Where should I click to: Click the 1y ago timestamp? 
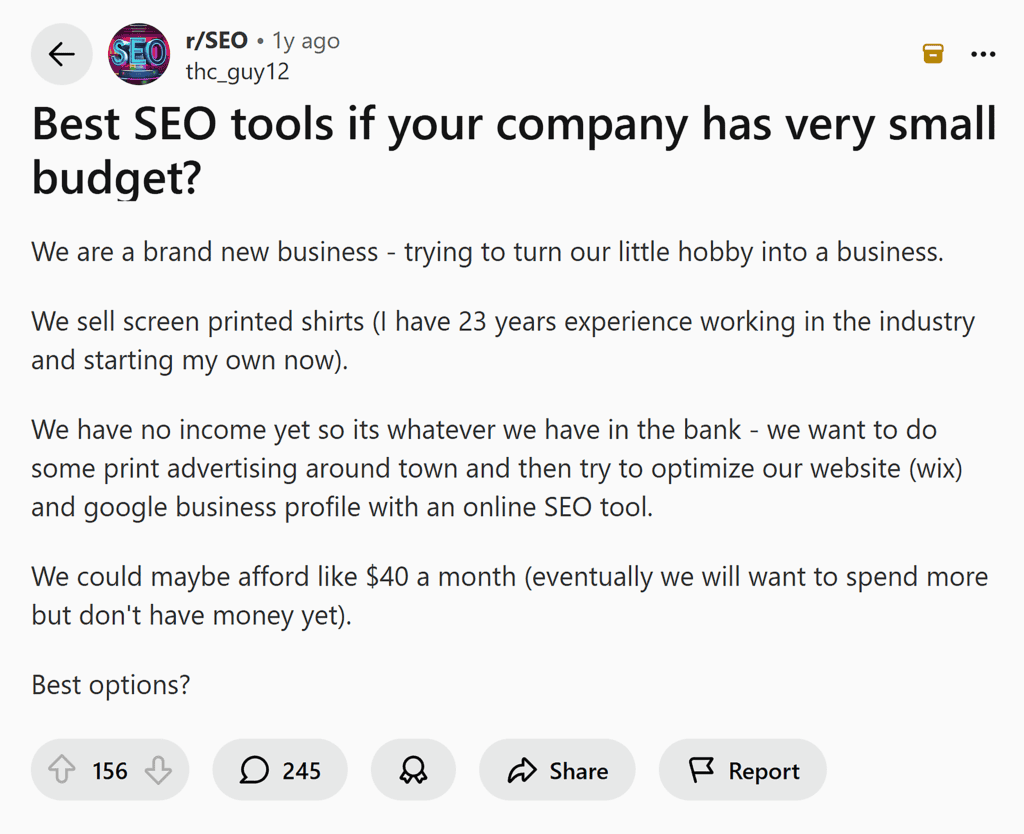(x=306, y=40)
